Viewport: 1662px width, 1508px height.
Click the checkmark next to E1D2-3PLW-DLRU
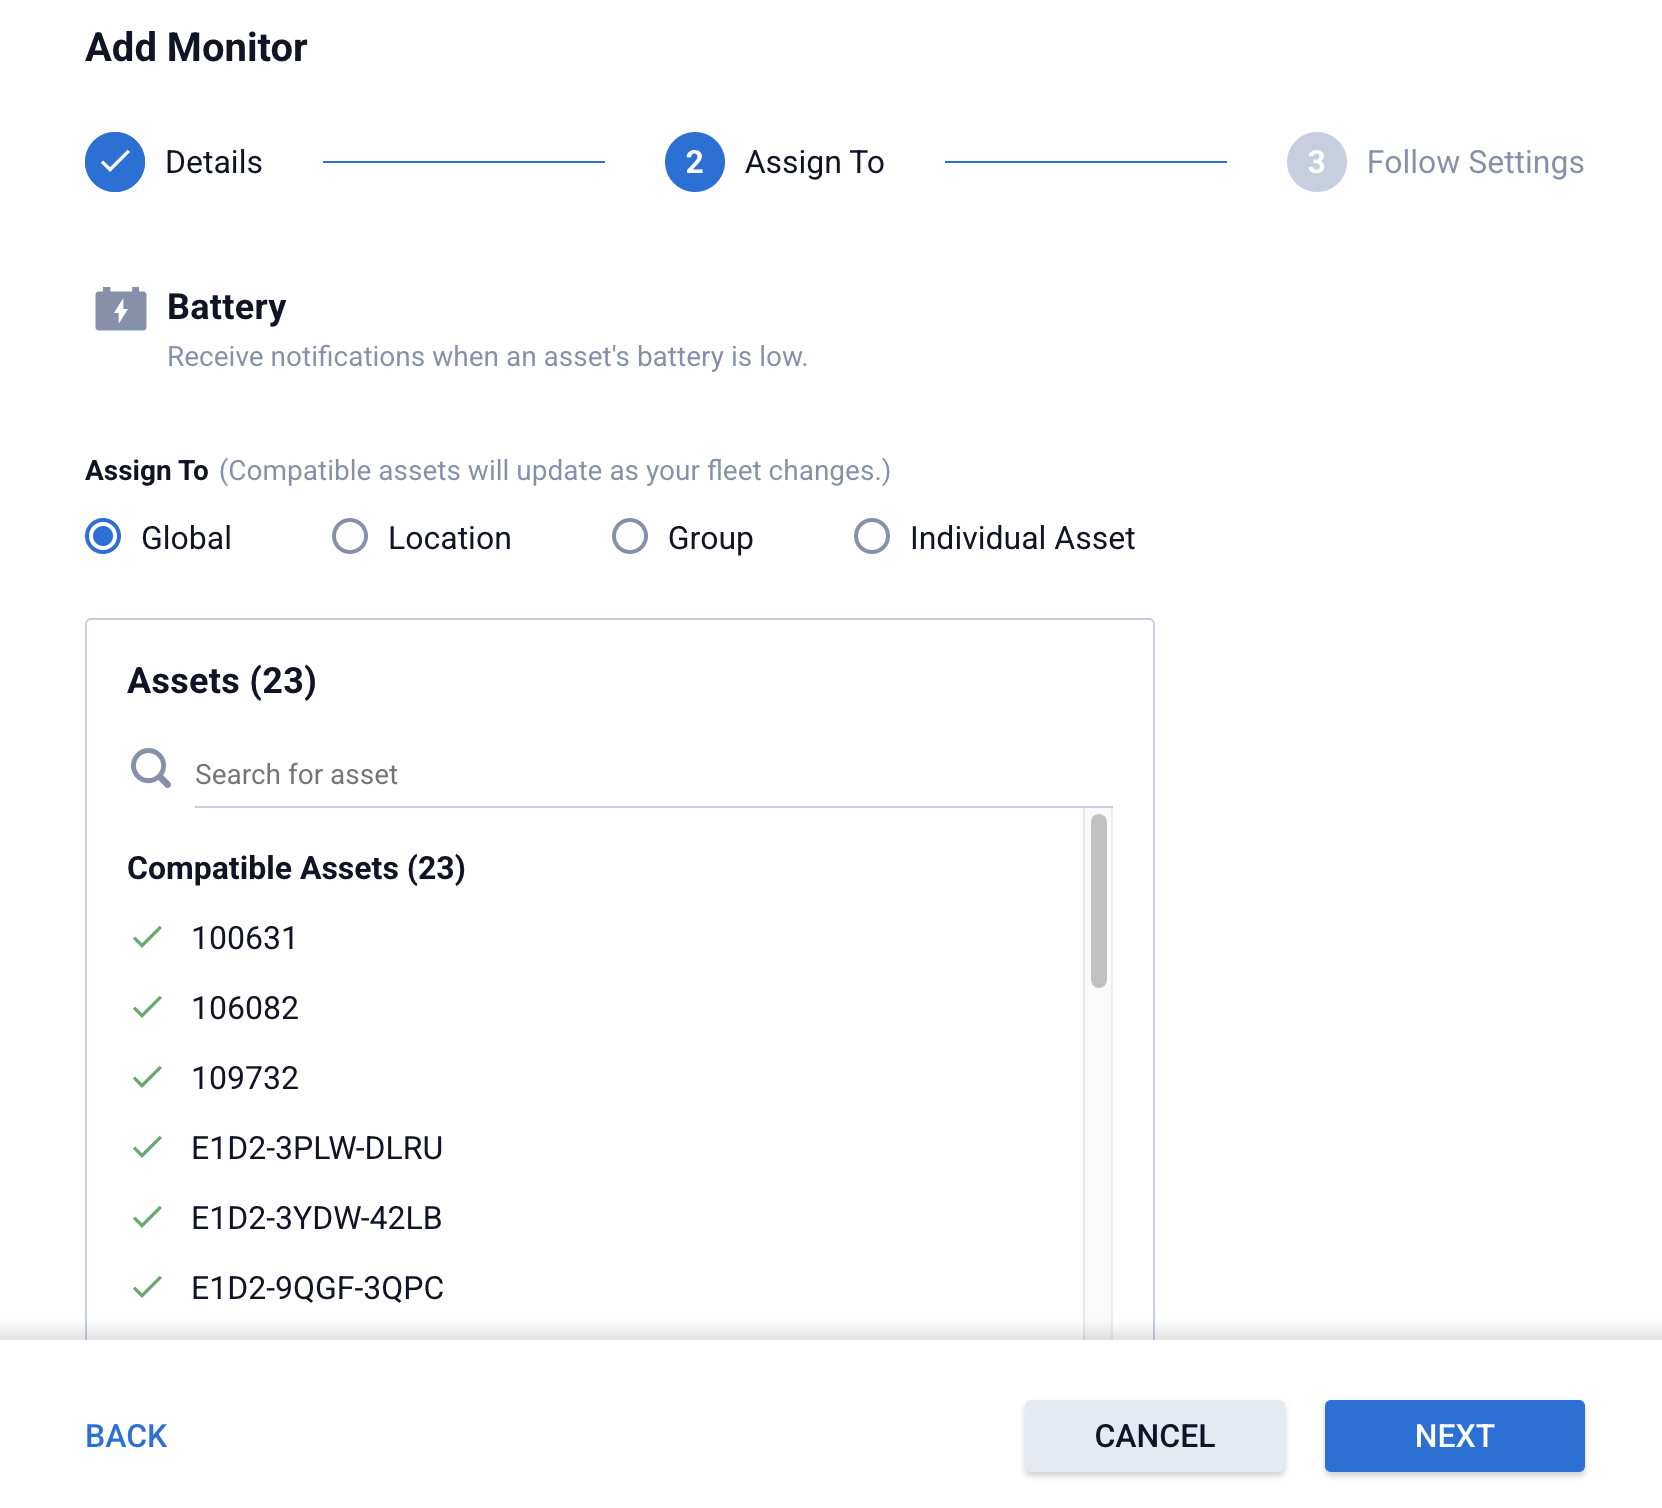coord(147,1147)
